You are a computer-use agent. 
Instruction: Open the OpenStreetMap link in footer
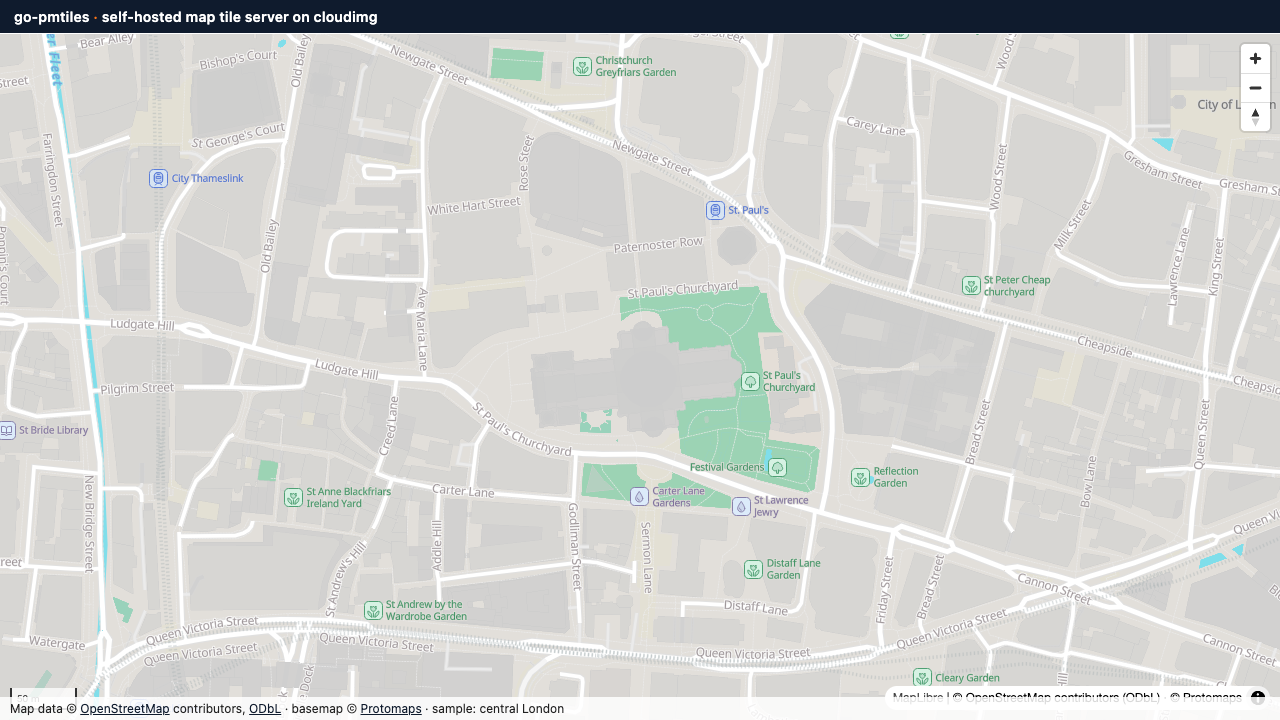pos(125,709)
